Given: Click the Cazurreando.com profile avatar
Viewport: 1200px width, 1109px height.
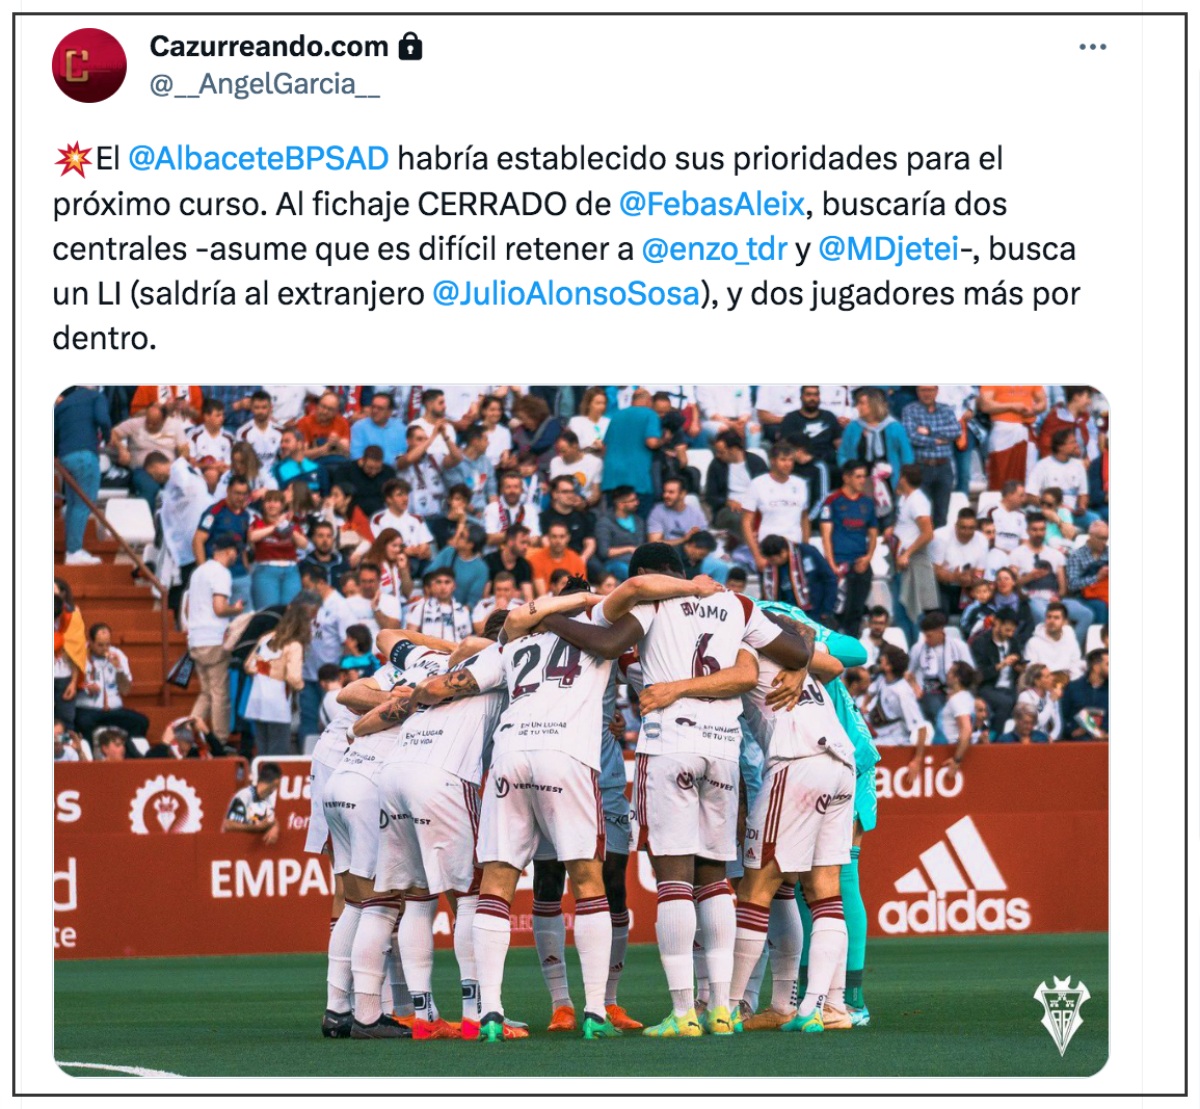Looking at the screenshot, I should pos(89,65).
